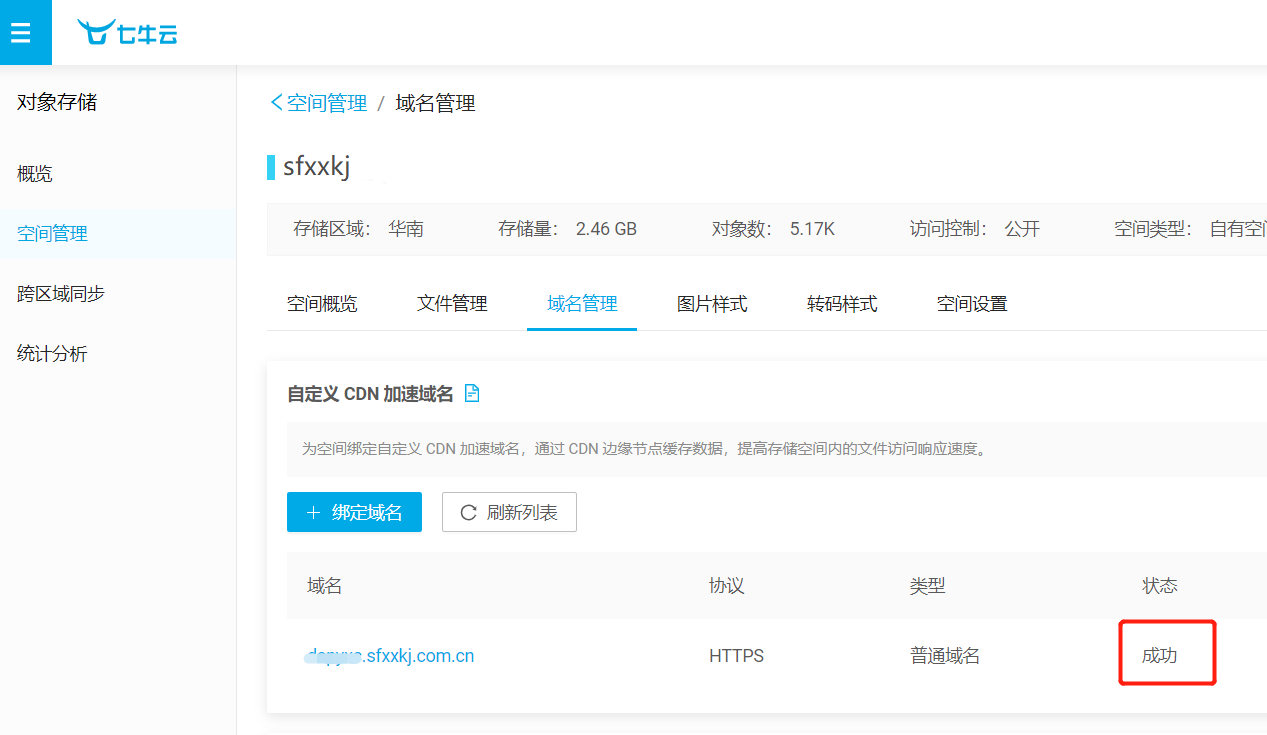Click the bucket name sfxxkj
The image size is (1267, 735).
[x=317, y=167]
